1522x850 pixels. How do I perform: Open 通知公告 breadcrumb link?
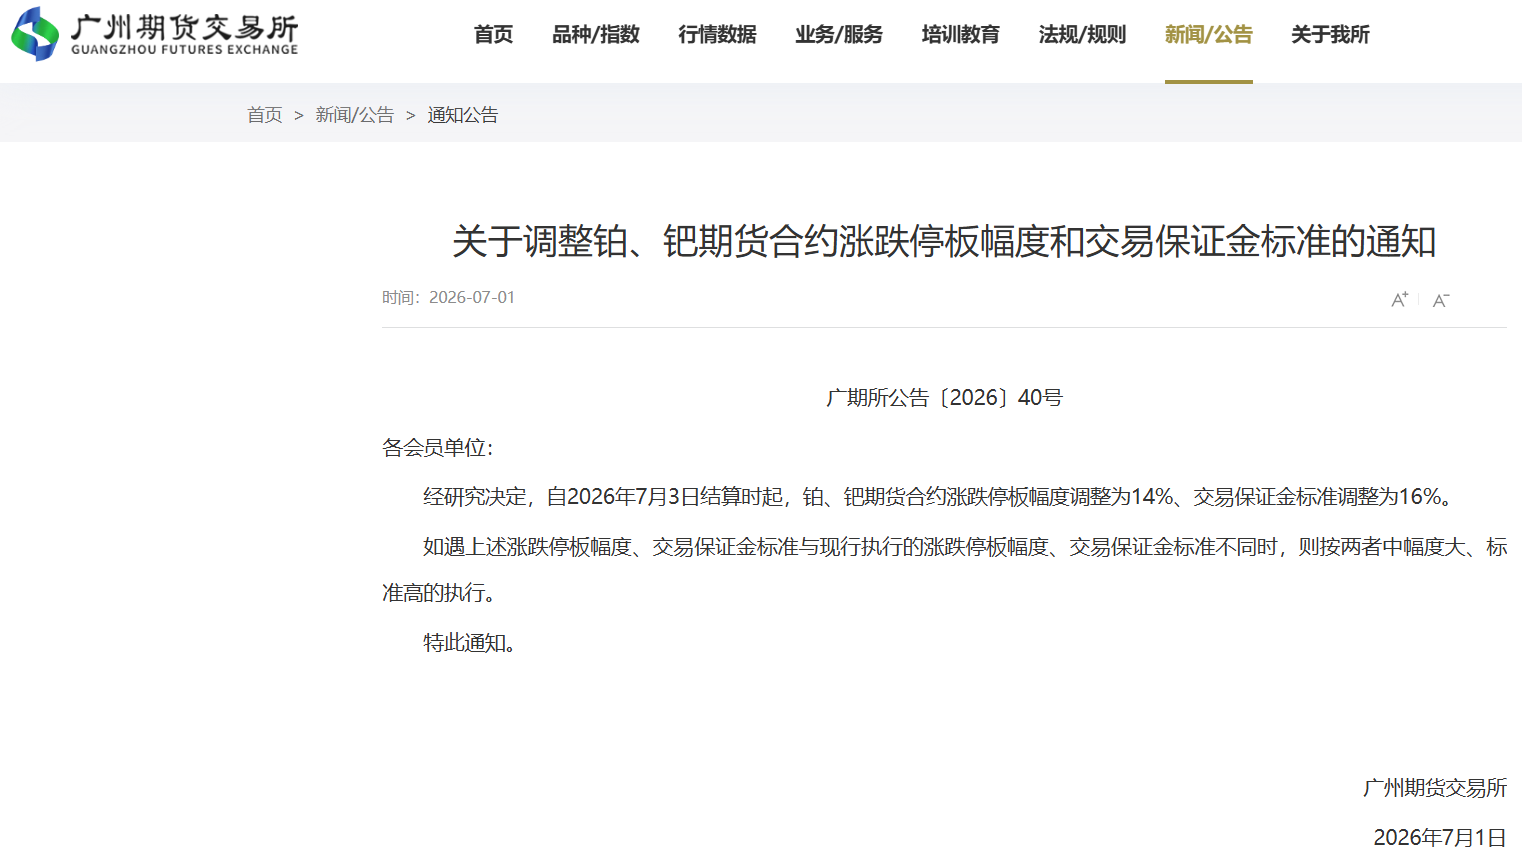coord(462,115)
